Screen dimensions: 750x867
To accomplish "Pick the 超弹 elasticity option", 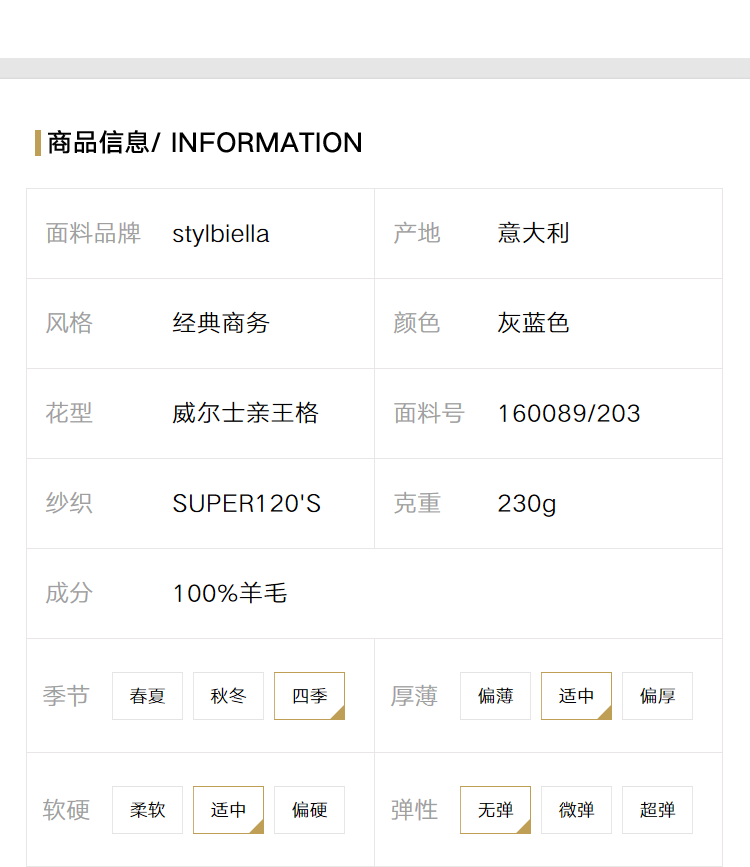I will (657, 809).
